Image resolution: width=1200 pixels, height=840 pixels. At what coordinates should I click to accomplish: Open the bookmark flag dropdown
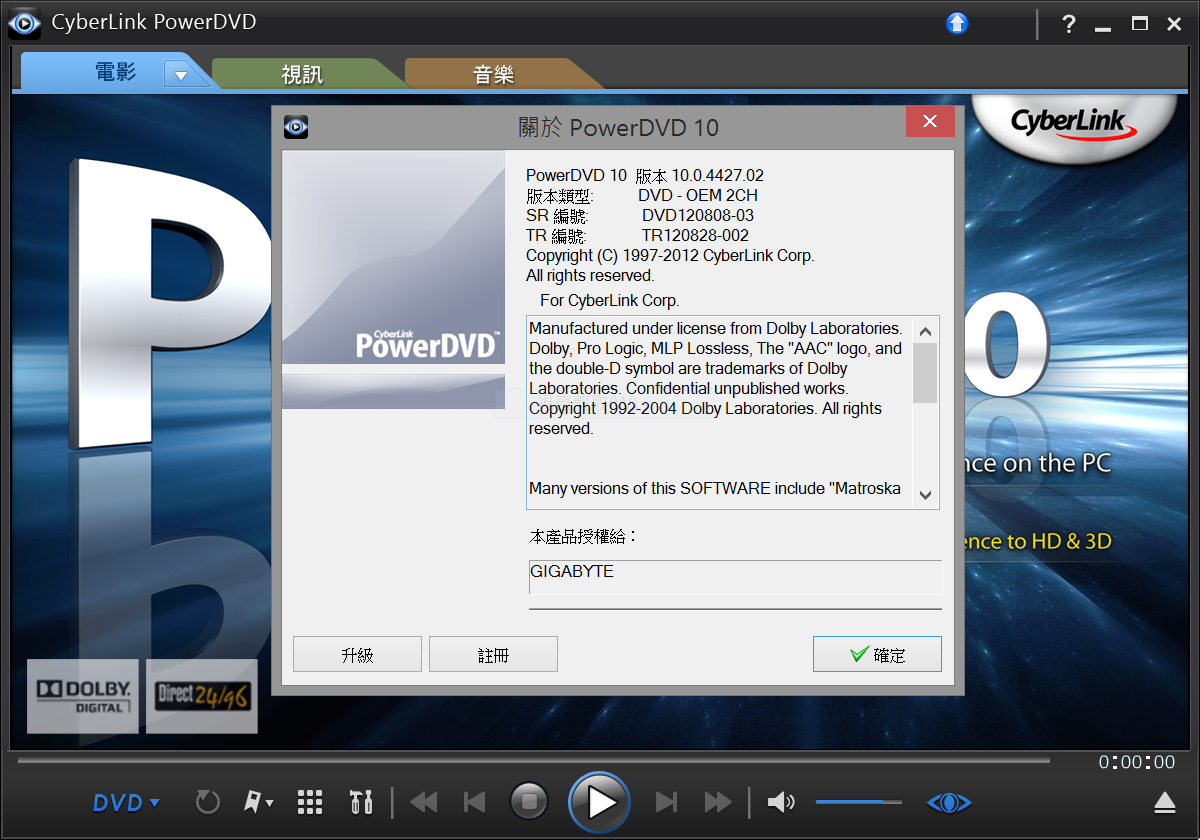coord(259,802)
